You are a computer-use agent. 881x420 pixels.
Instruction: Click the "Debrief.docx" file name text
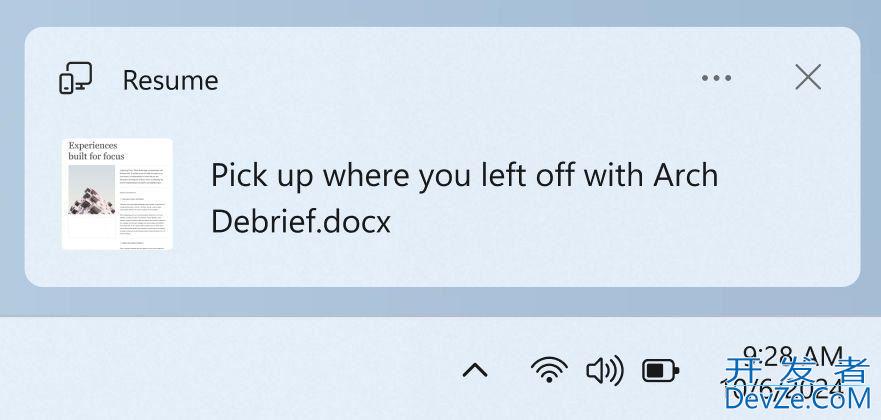301,221
